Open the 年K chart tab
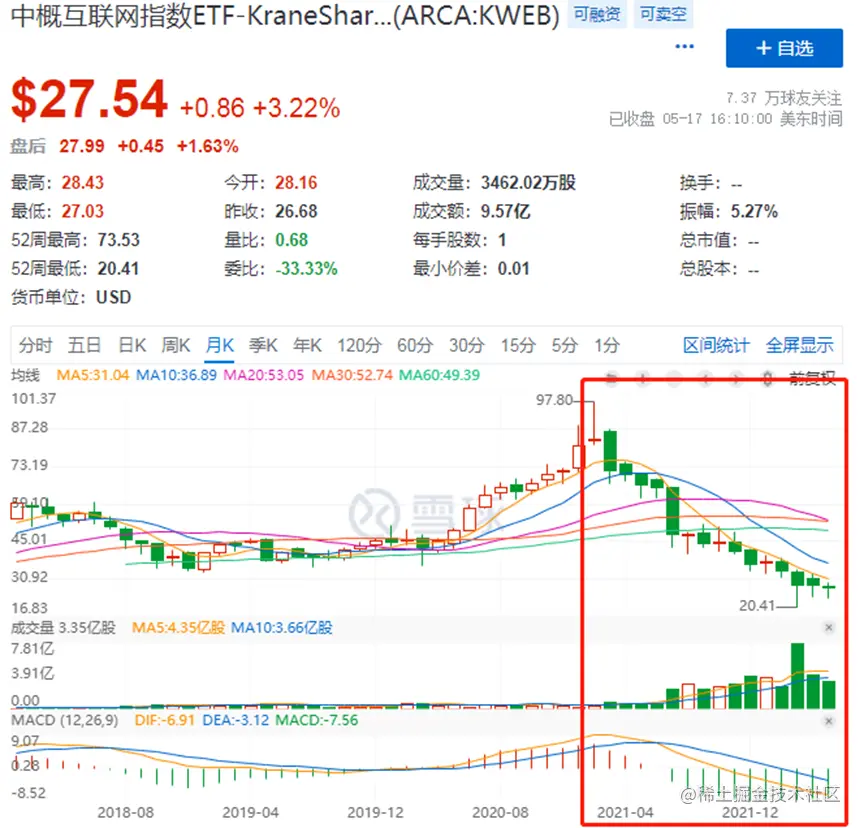This screenshot has height=828, width=864. (x=307, y=345)
